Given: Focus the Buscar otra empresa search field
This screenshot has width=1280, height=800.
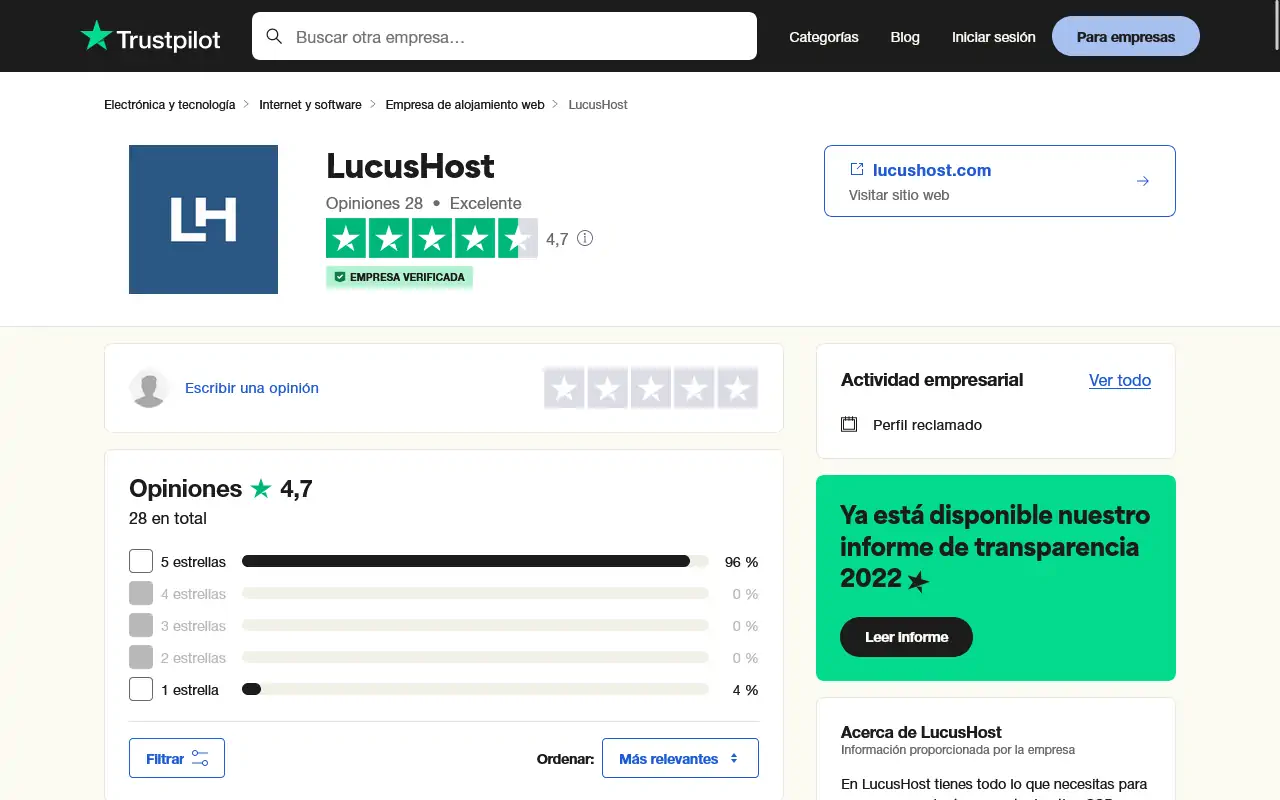Looking at the screenshot, I should pos(504,36).
